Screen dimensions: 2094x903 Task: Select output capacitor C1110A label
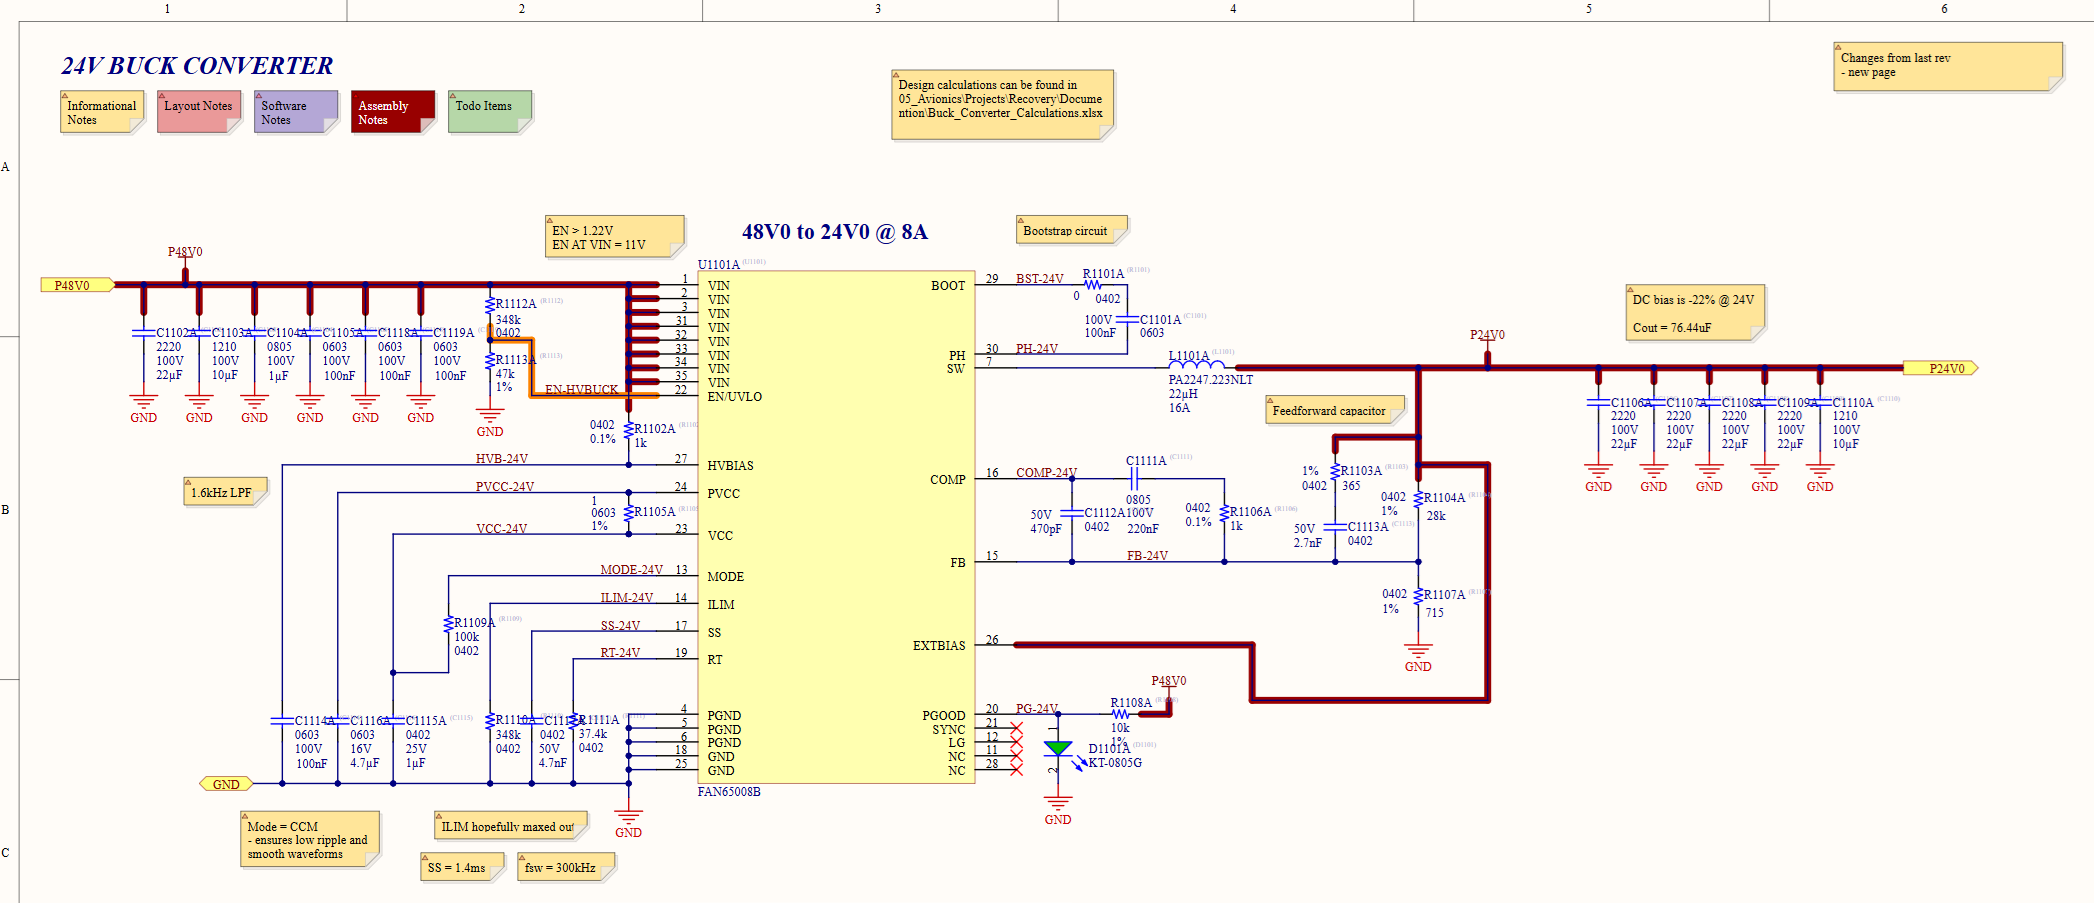[x=1853, y=403]
